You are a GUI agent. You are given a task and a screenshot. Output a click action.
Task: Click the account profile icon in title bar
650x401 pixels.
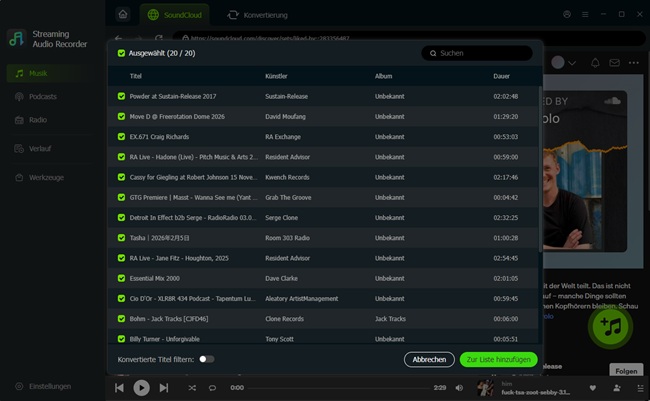567,15
